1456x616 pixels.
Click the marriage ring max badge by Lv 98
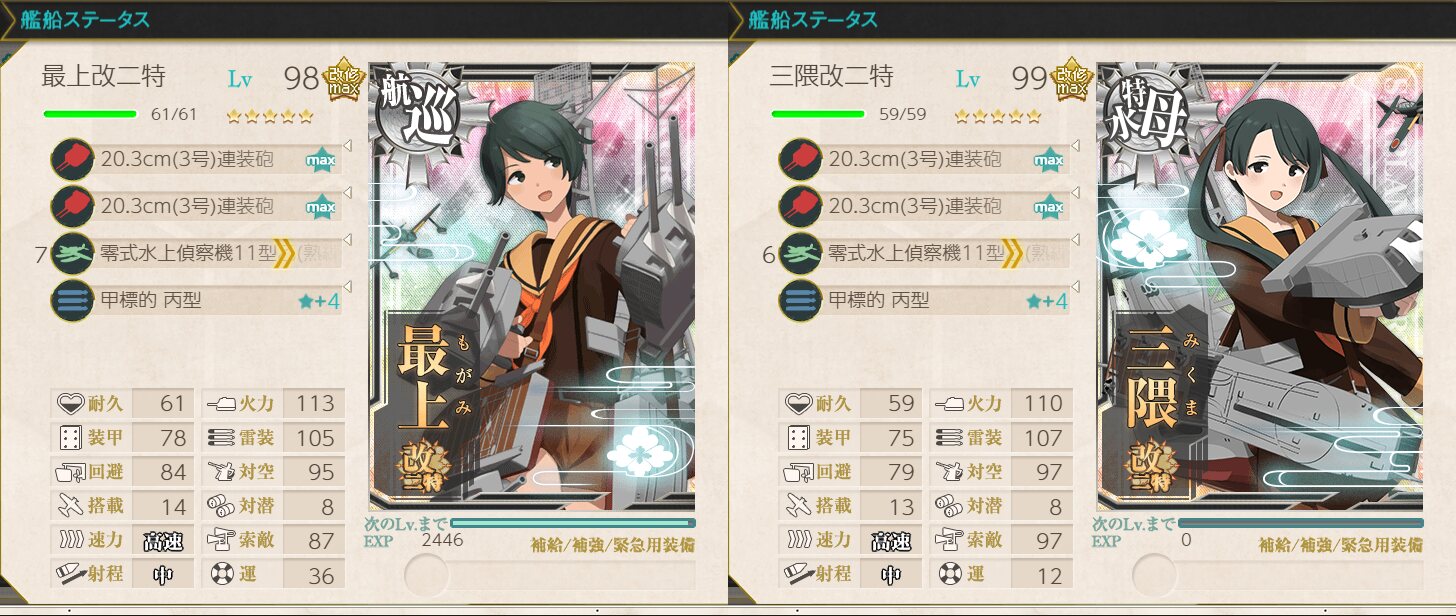point(344,77)
